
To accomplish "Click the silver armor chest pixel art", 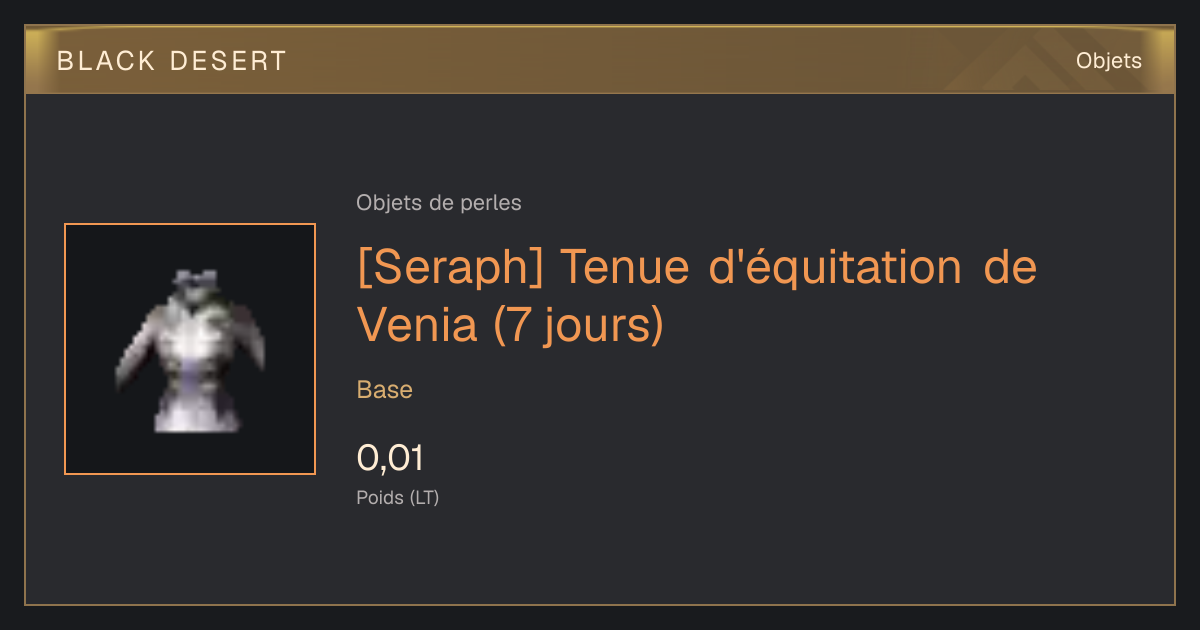I will coord(189,350).
